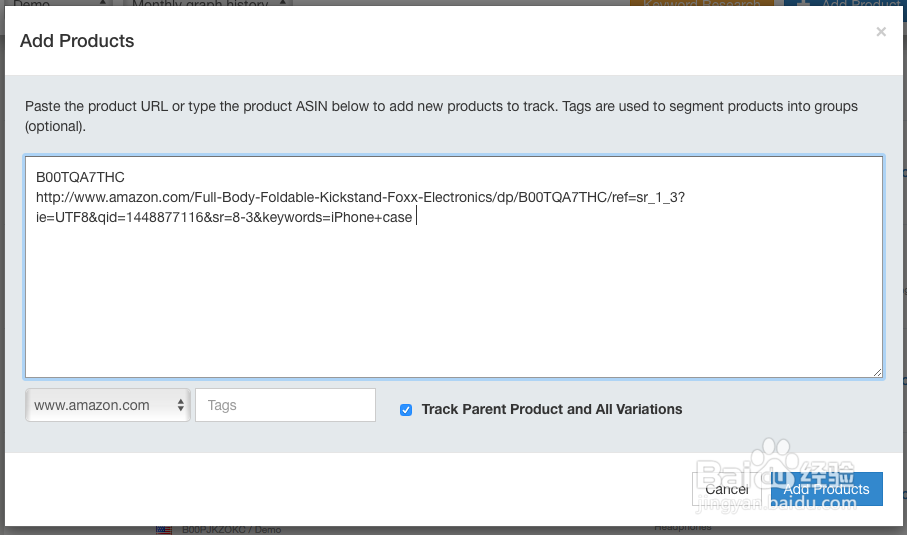The height and width of the screenshot is (535, 907).
Task: Select the B00PJKZOKC / Demo product entry
Action: [x=231, y=530]
